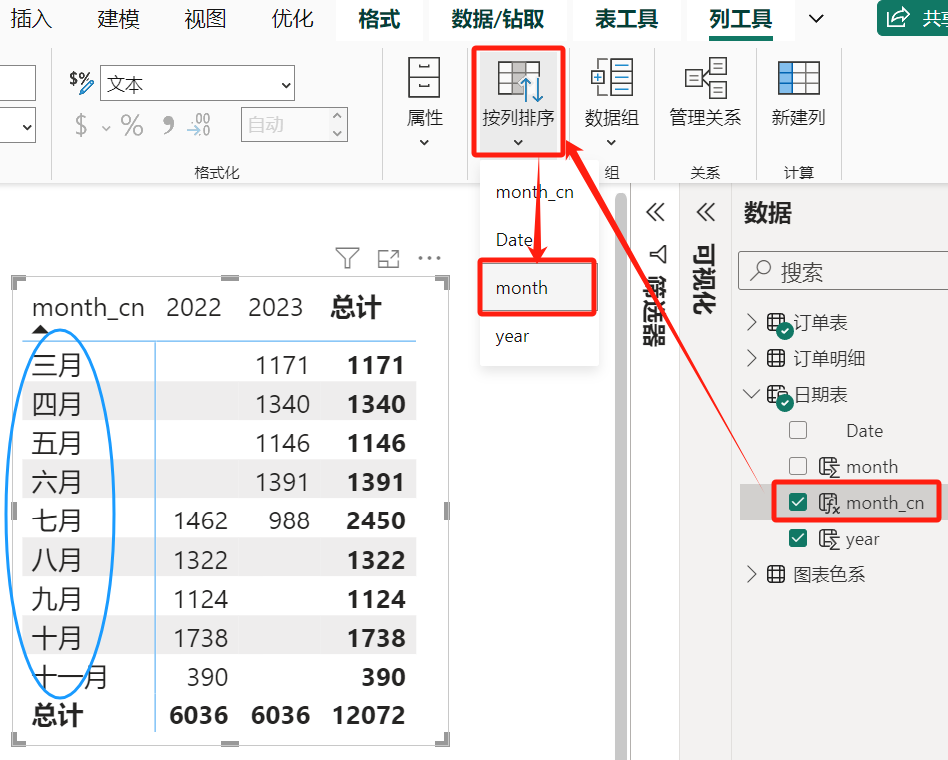Click the currency dollar format icon
The image size is (948, 760).
point(81,125)
